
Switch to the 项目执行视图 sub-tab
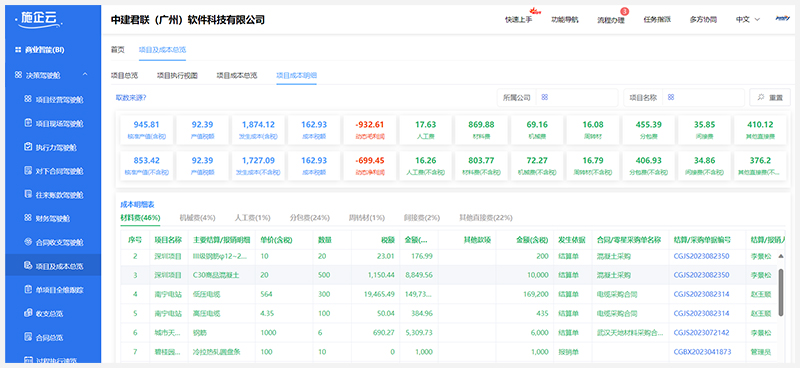click(177, 76)
